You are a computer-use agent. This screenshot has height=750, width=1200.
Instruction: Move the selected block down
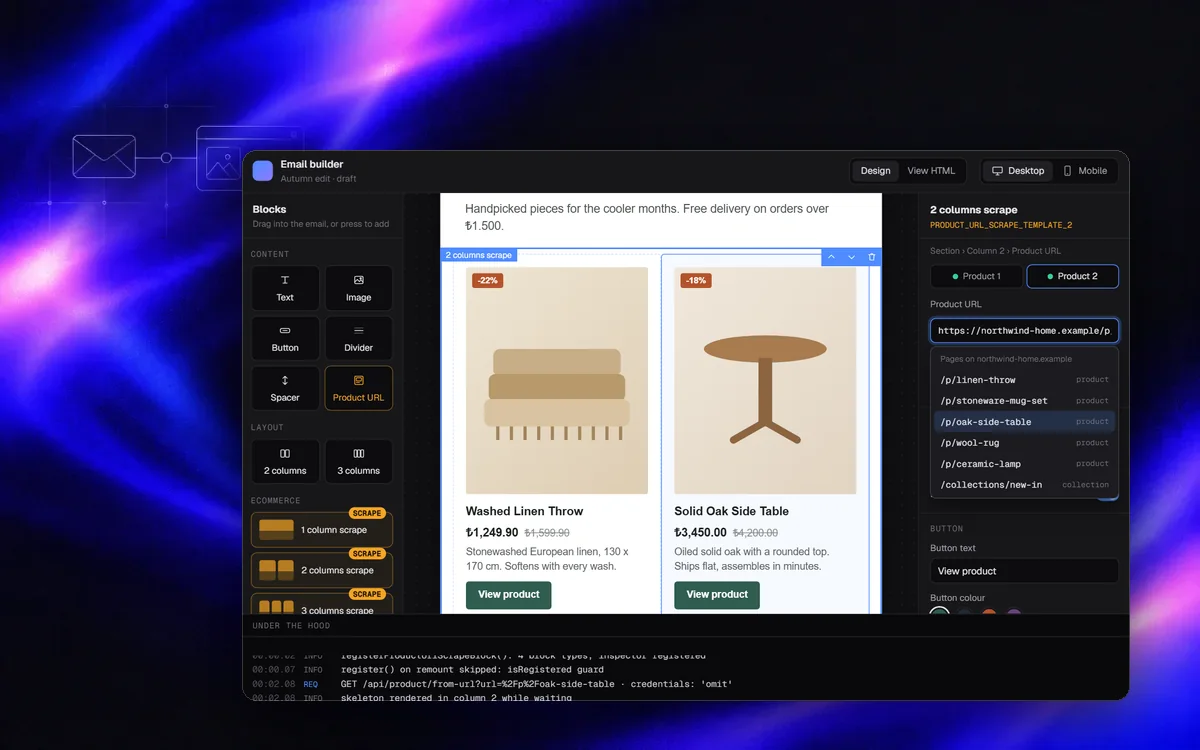(x=851, y=257)
